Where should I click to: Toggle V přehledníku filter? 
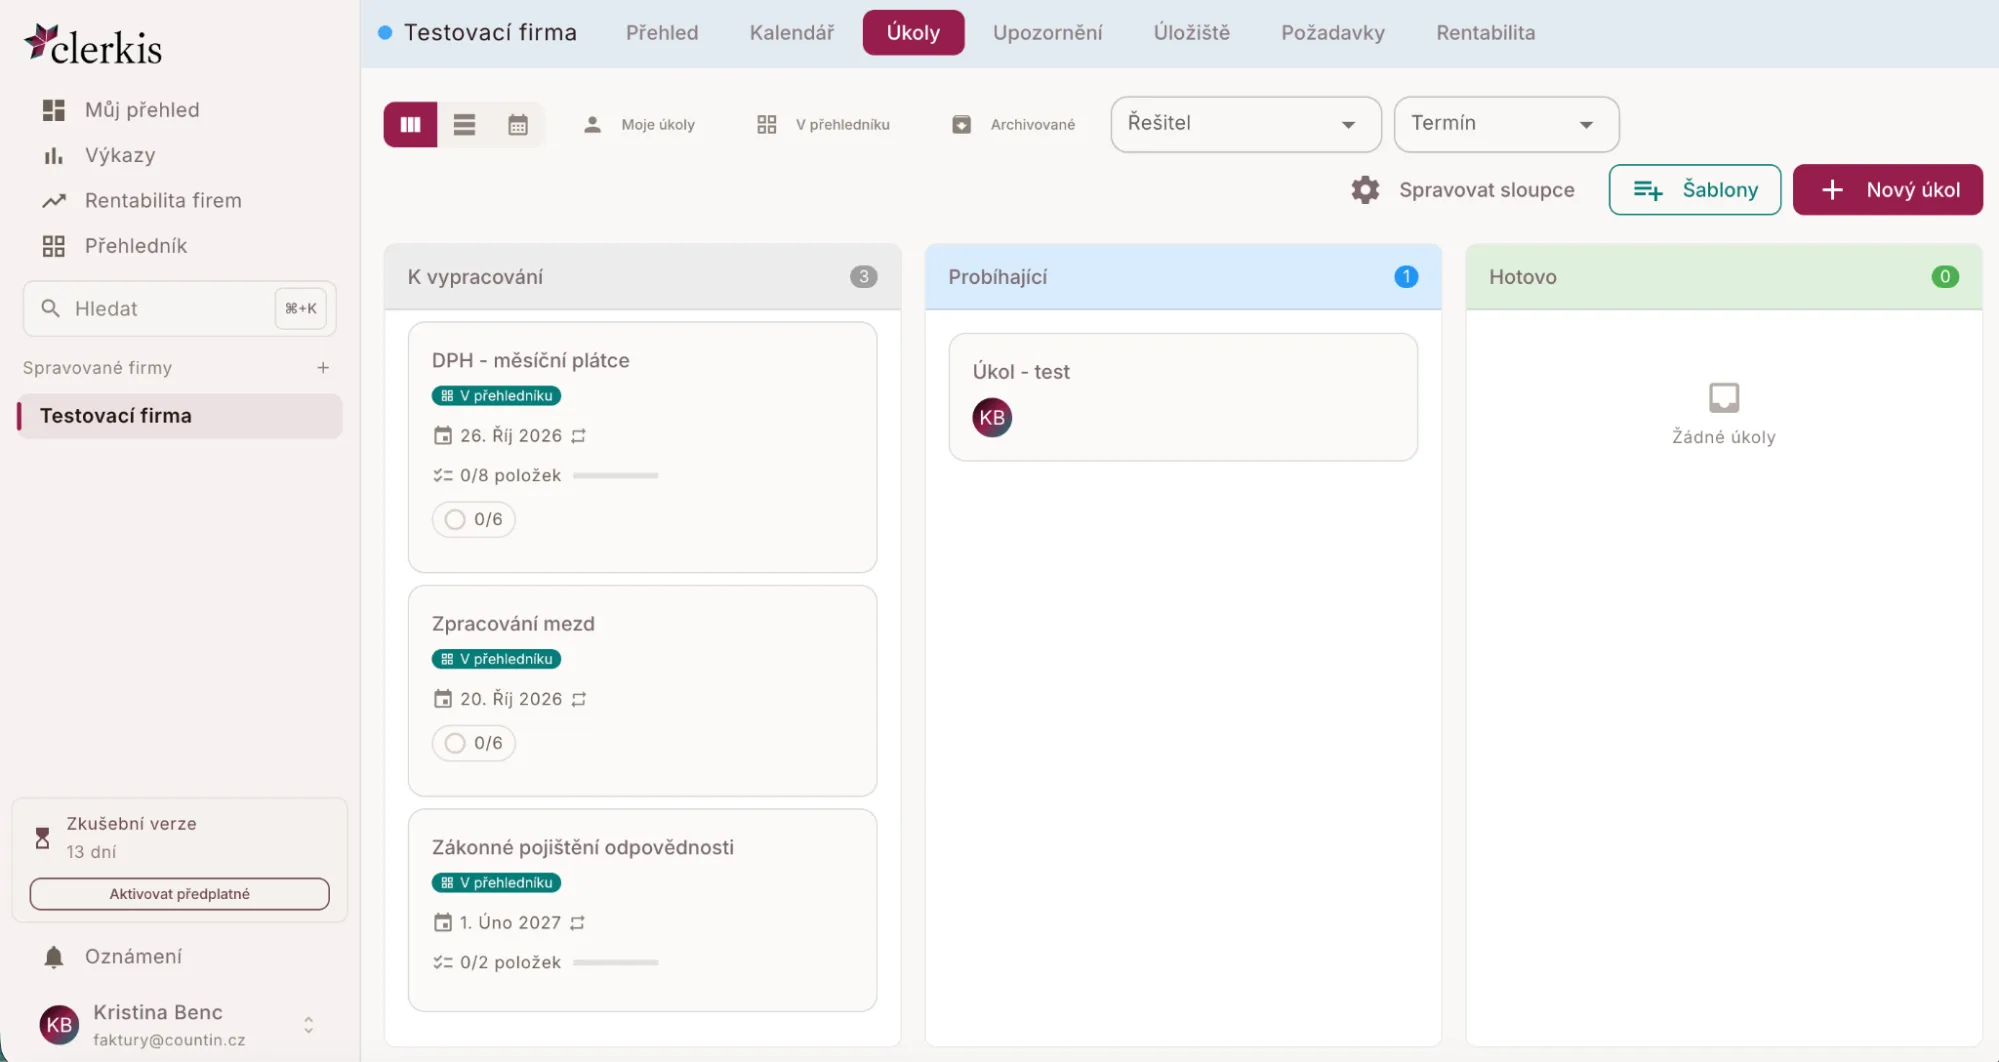pyautogui.click(x=824, y=125)
